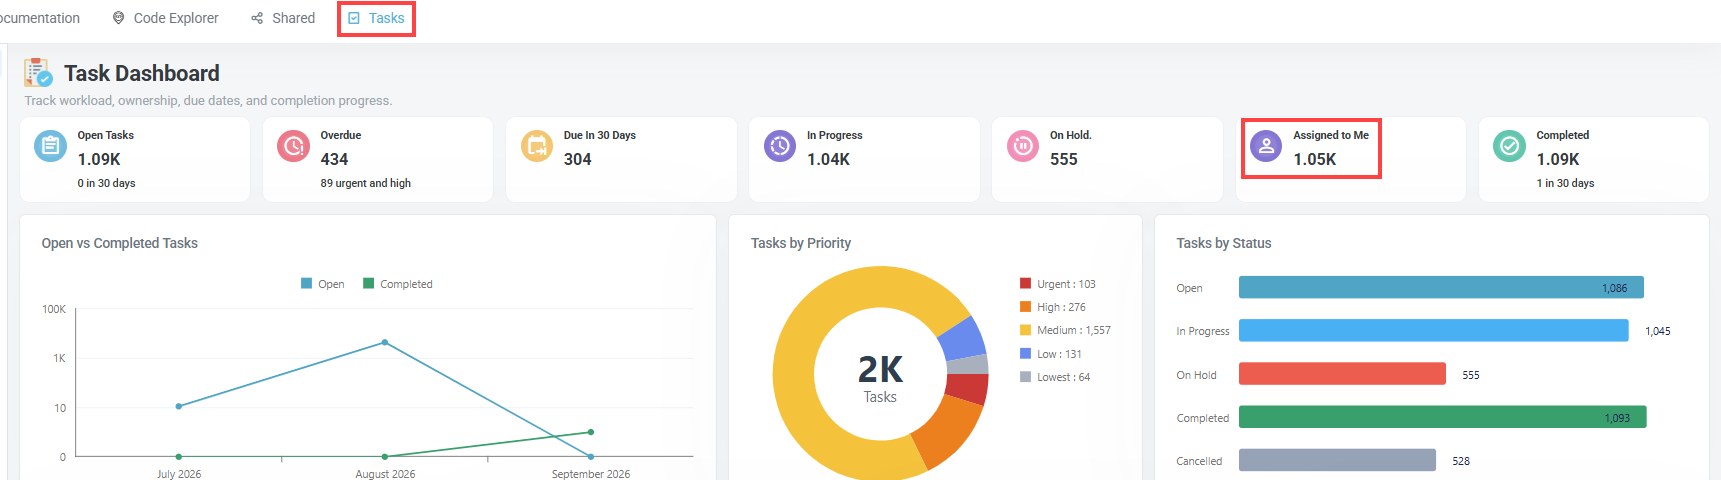Click the Tasks by Priority title
Screen dimensions: 1721x480
pos(801,243)
